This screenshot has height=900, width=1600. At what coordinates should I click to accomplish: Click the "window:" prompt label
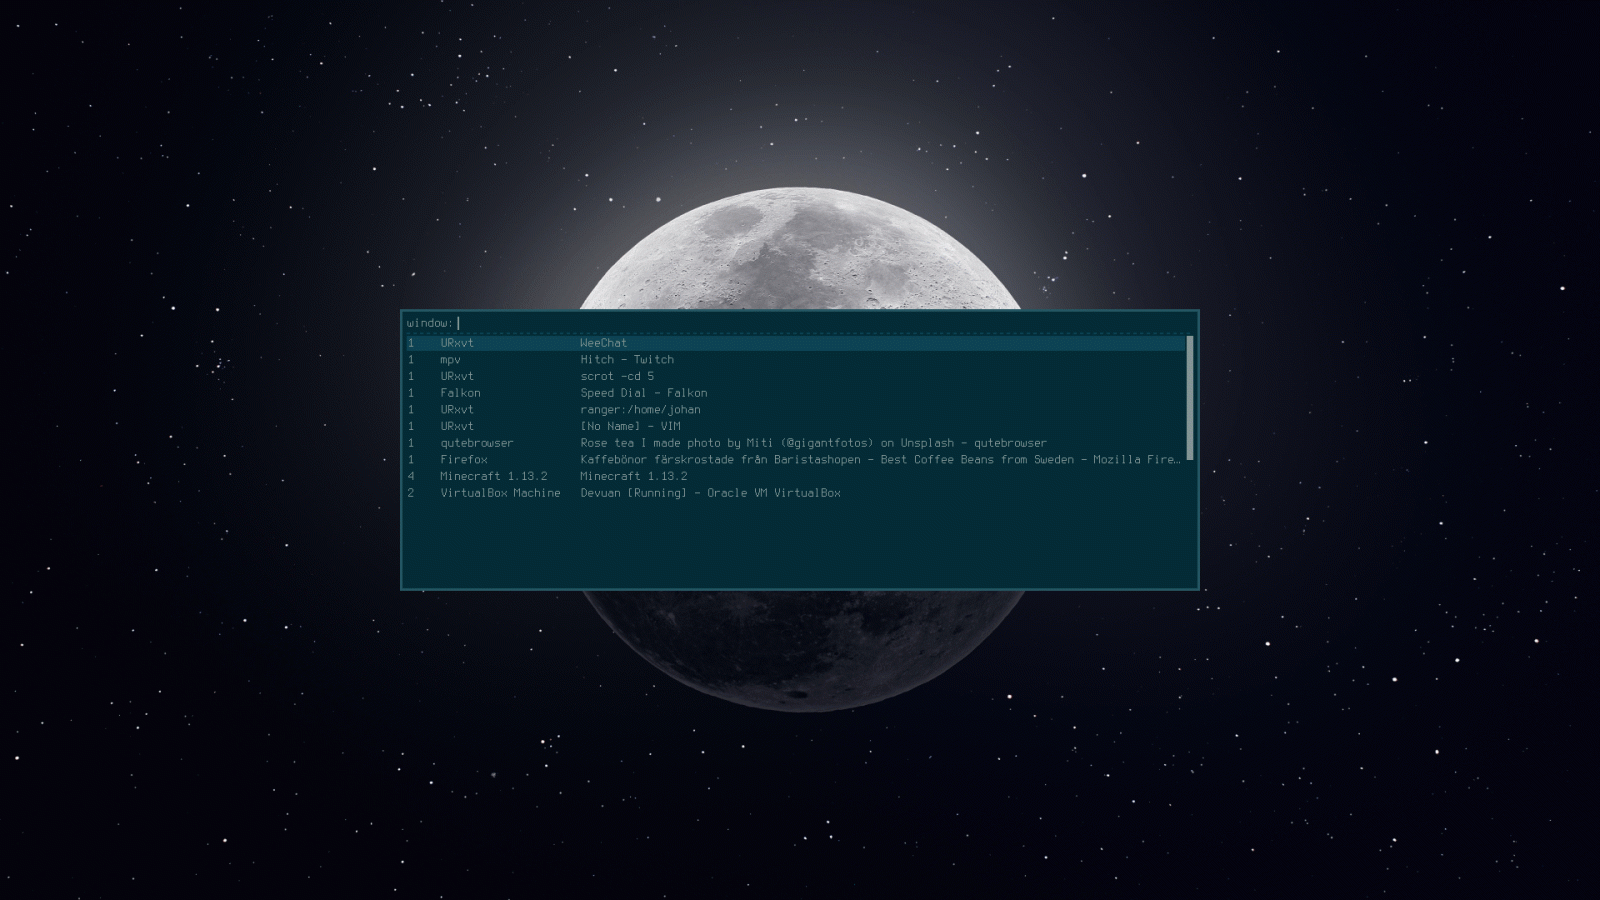[429, 323]
